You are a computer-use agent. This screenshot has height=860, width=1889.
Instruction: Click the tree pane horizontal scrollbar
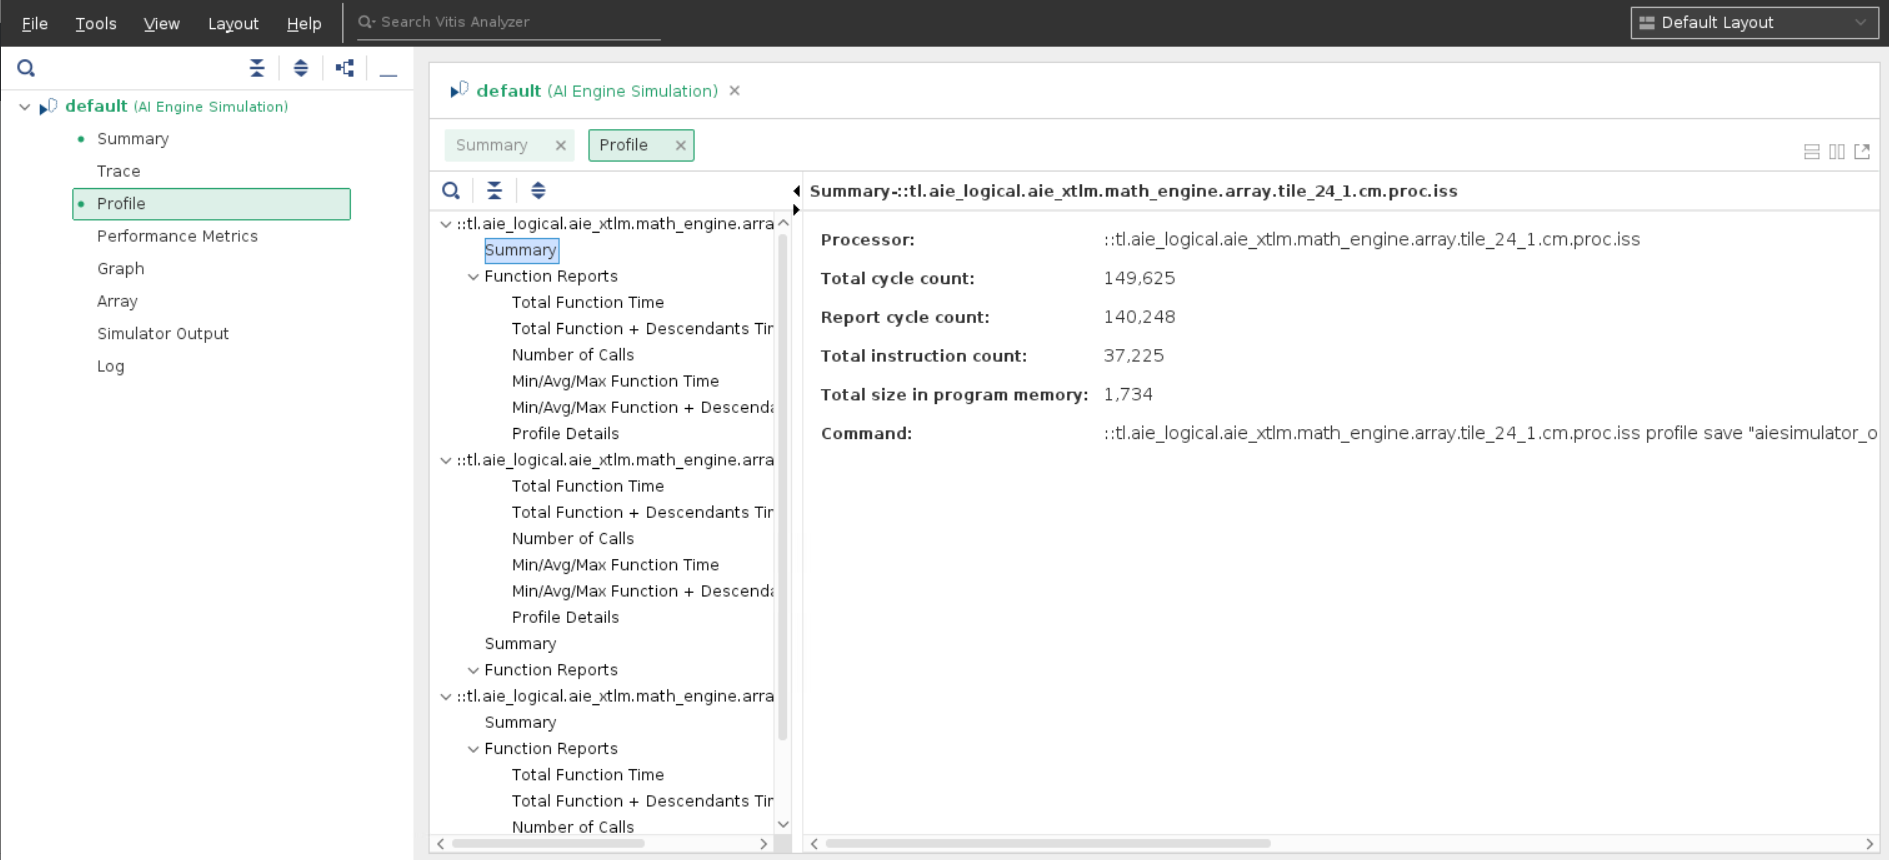(548, 844)
